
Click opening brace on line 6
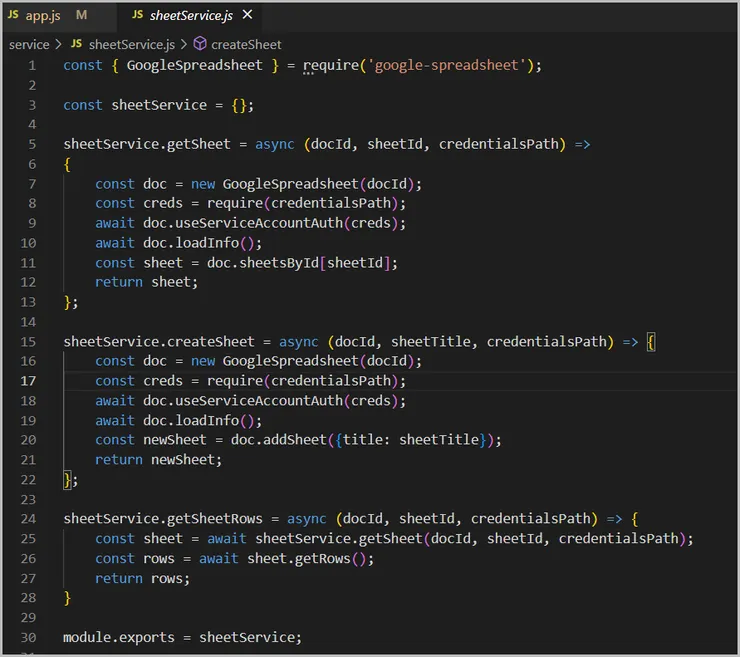(x=67, y=164)
